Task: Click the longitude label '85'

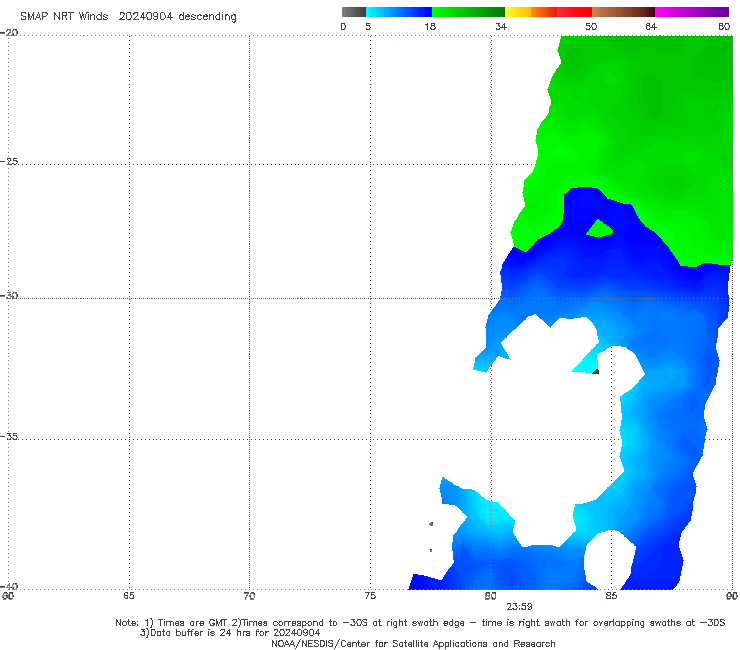Action: click(x=611, y=596)
